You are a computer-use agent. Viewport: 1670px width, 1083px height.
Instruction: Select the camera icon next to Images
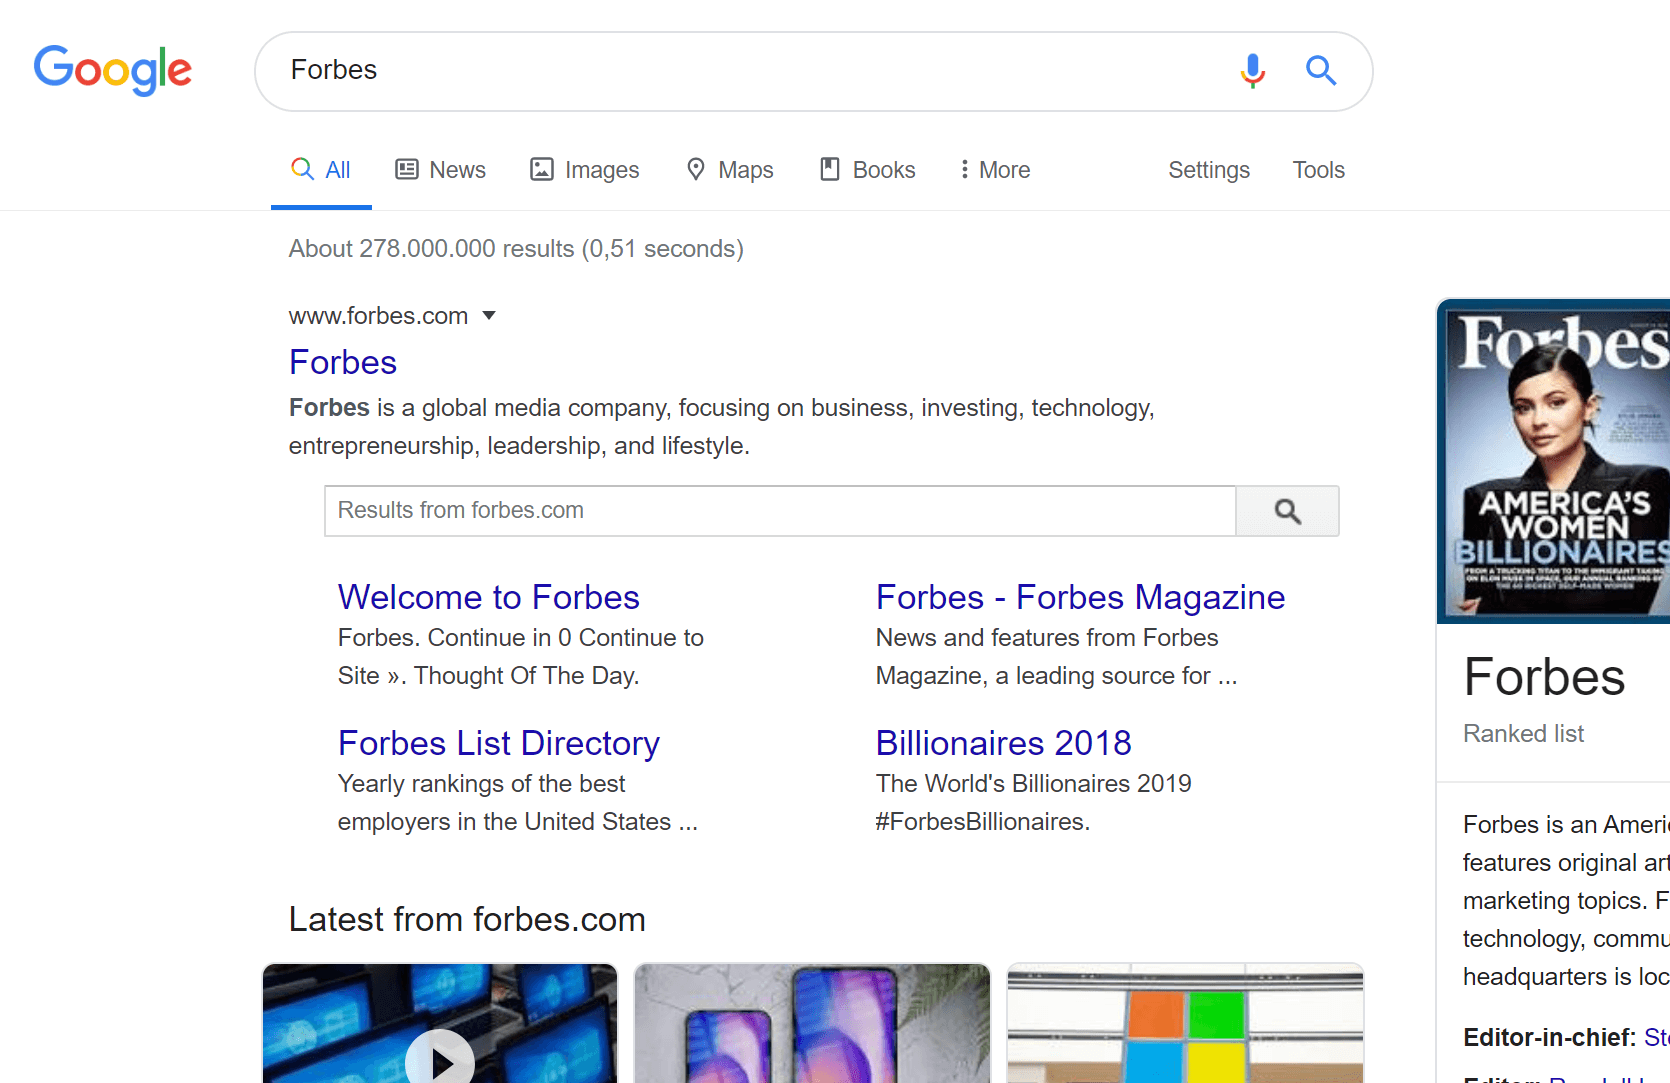(x=541, y=169)
